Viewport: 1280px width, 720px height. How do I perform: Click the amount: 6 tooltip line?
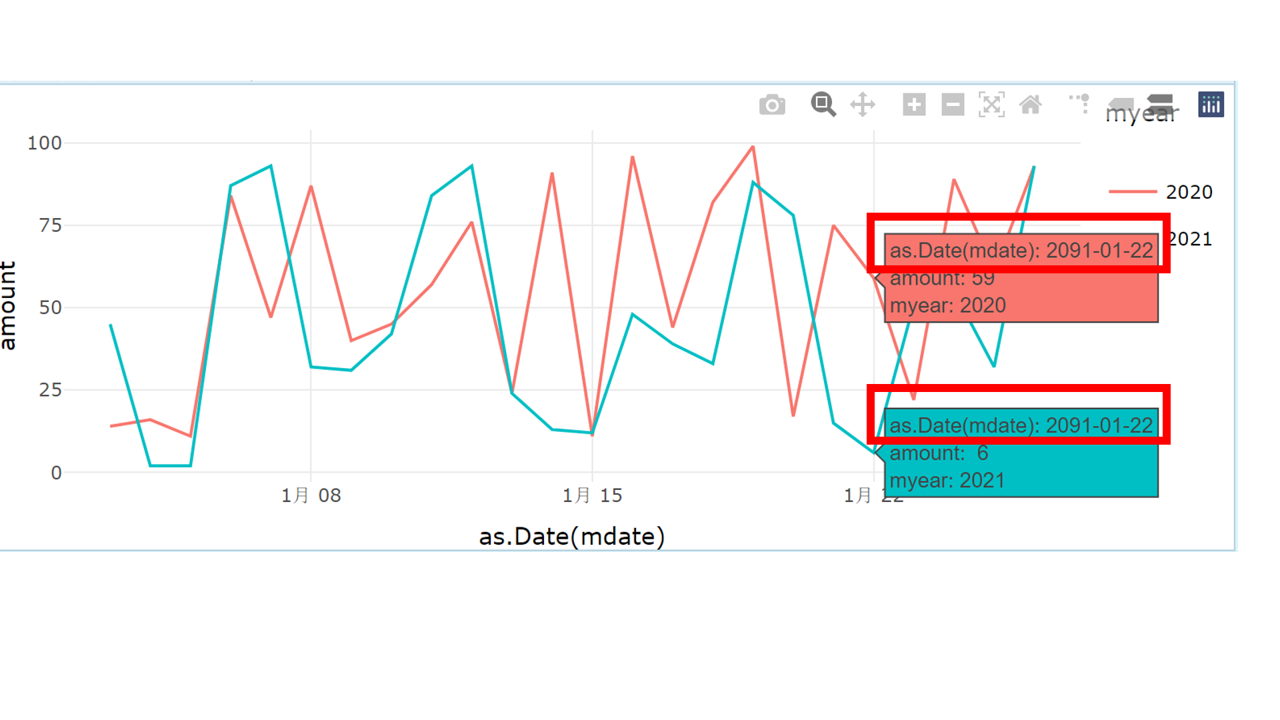point(939,454)
